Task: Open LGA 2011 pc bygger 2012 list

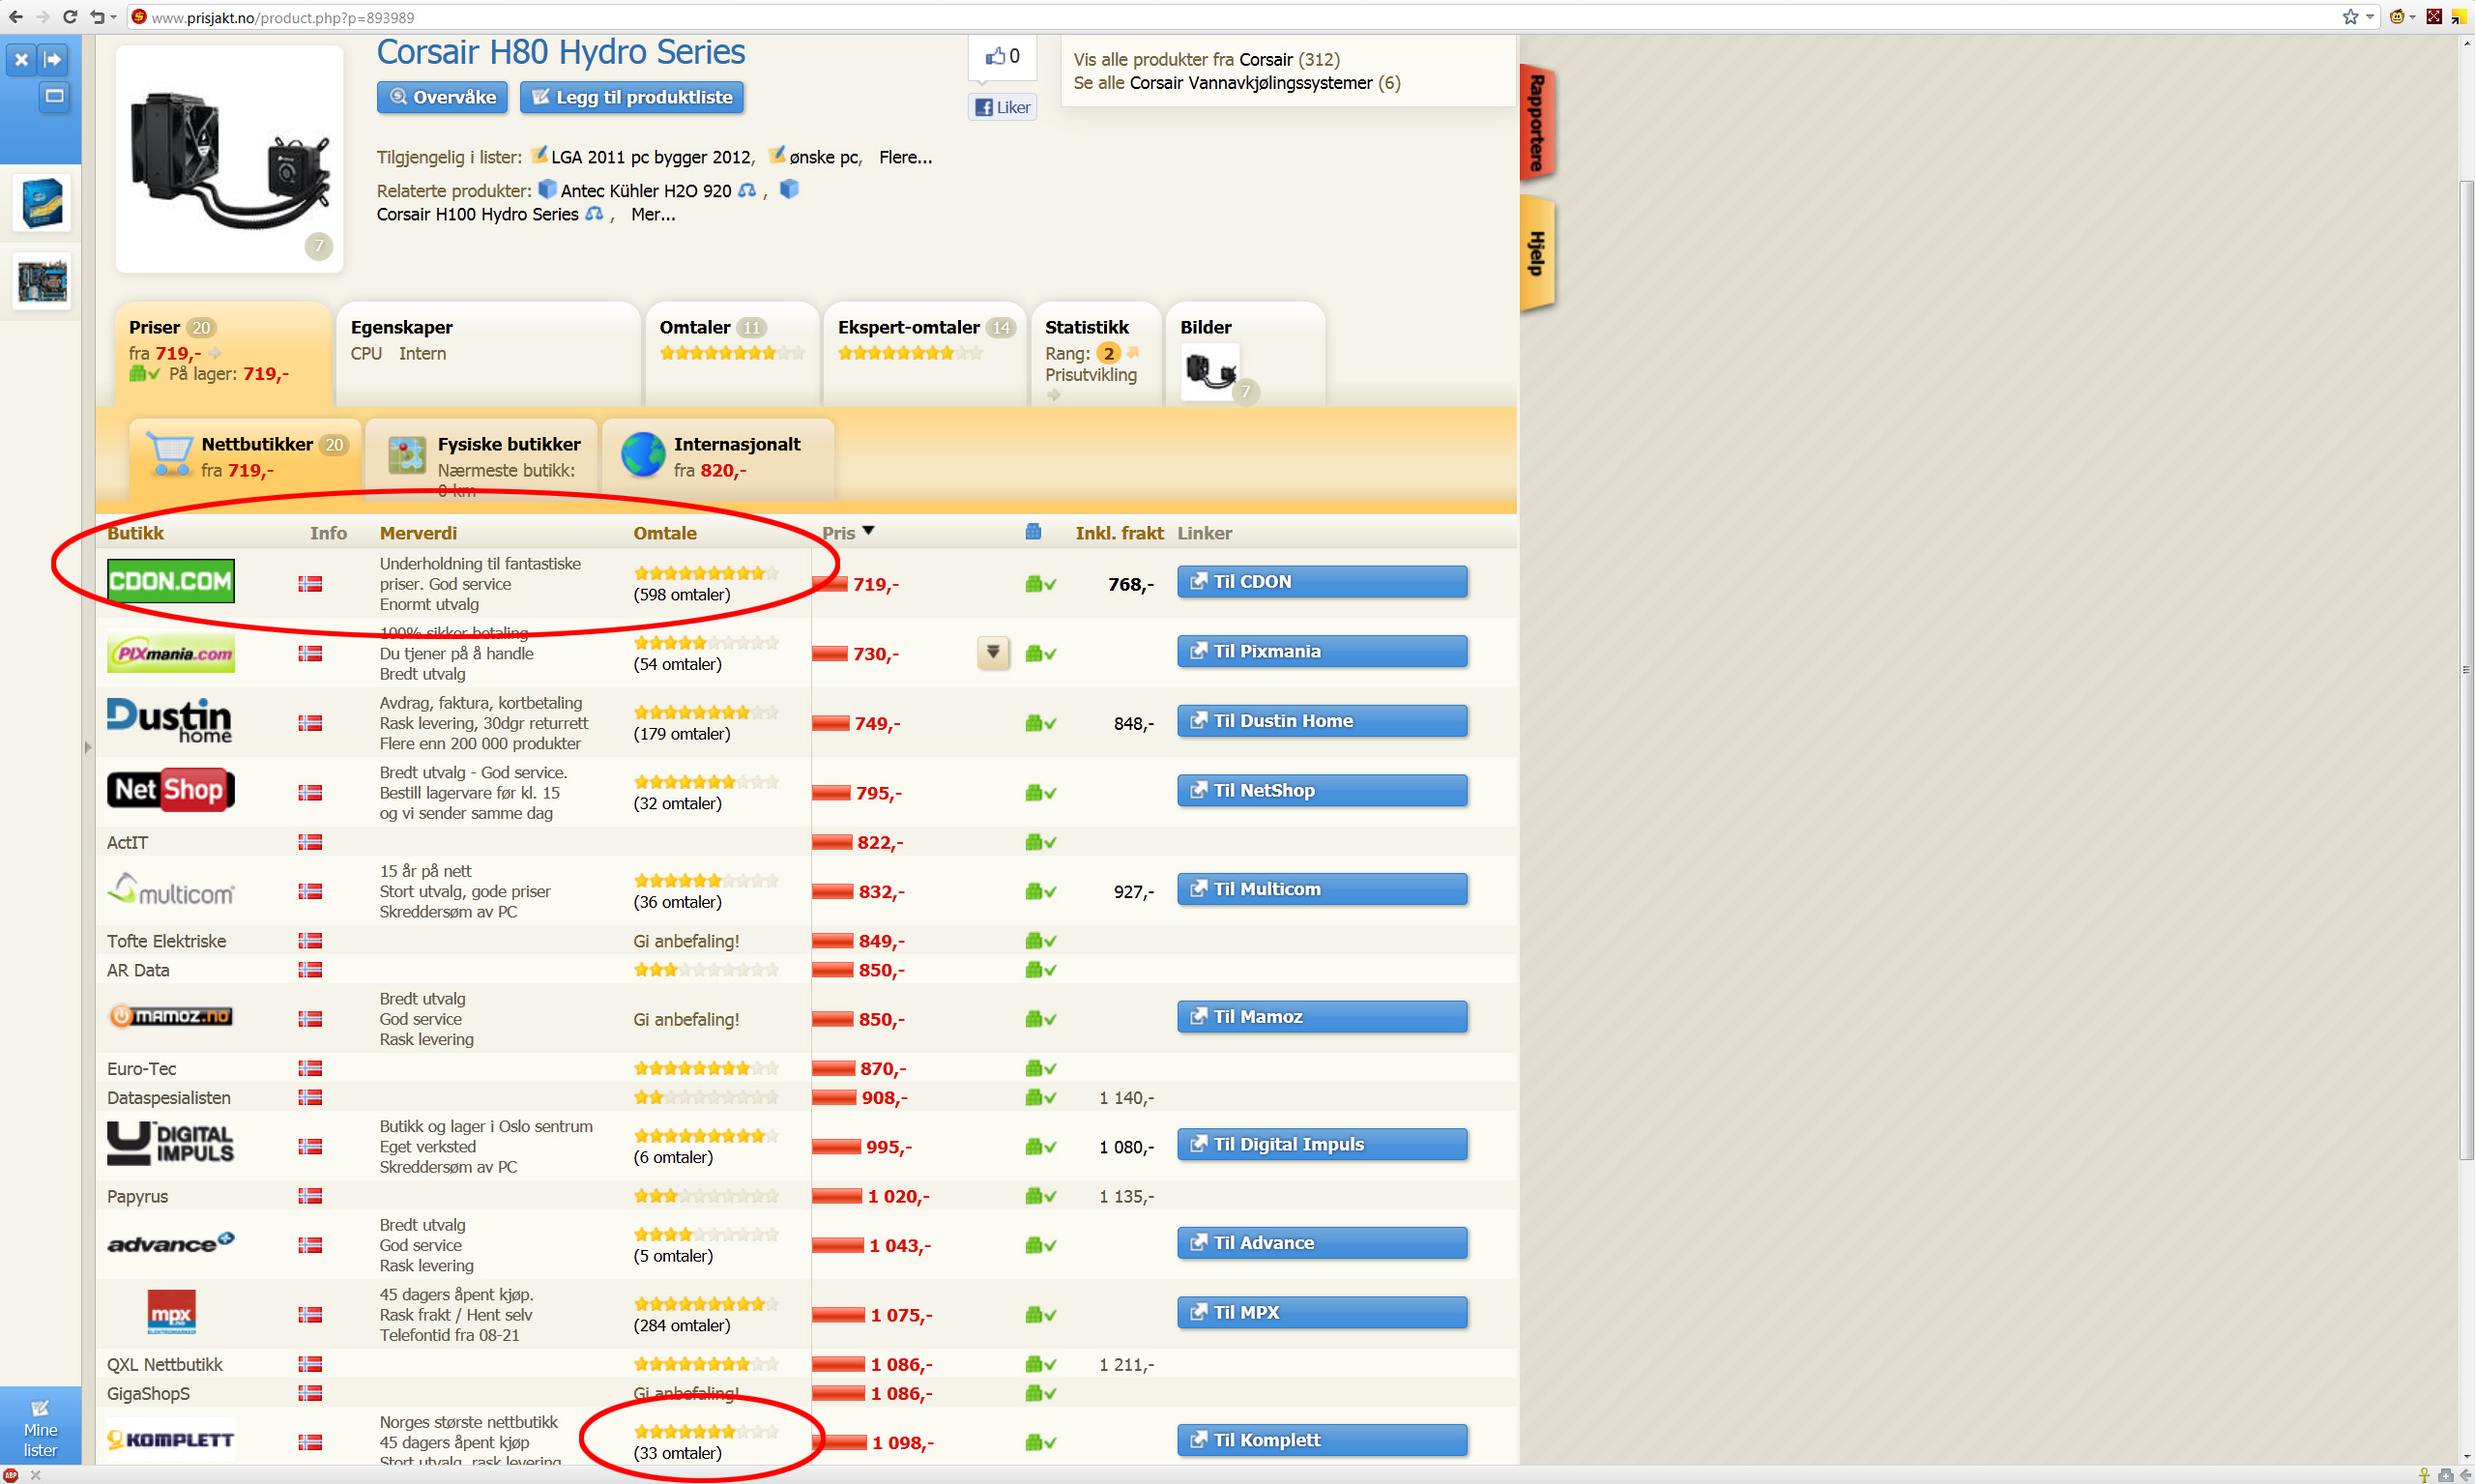Action: 651,157
